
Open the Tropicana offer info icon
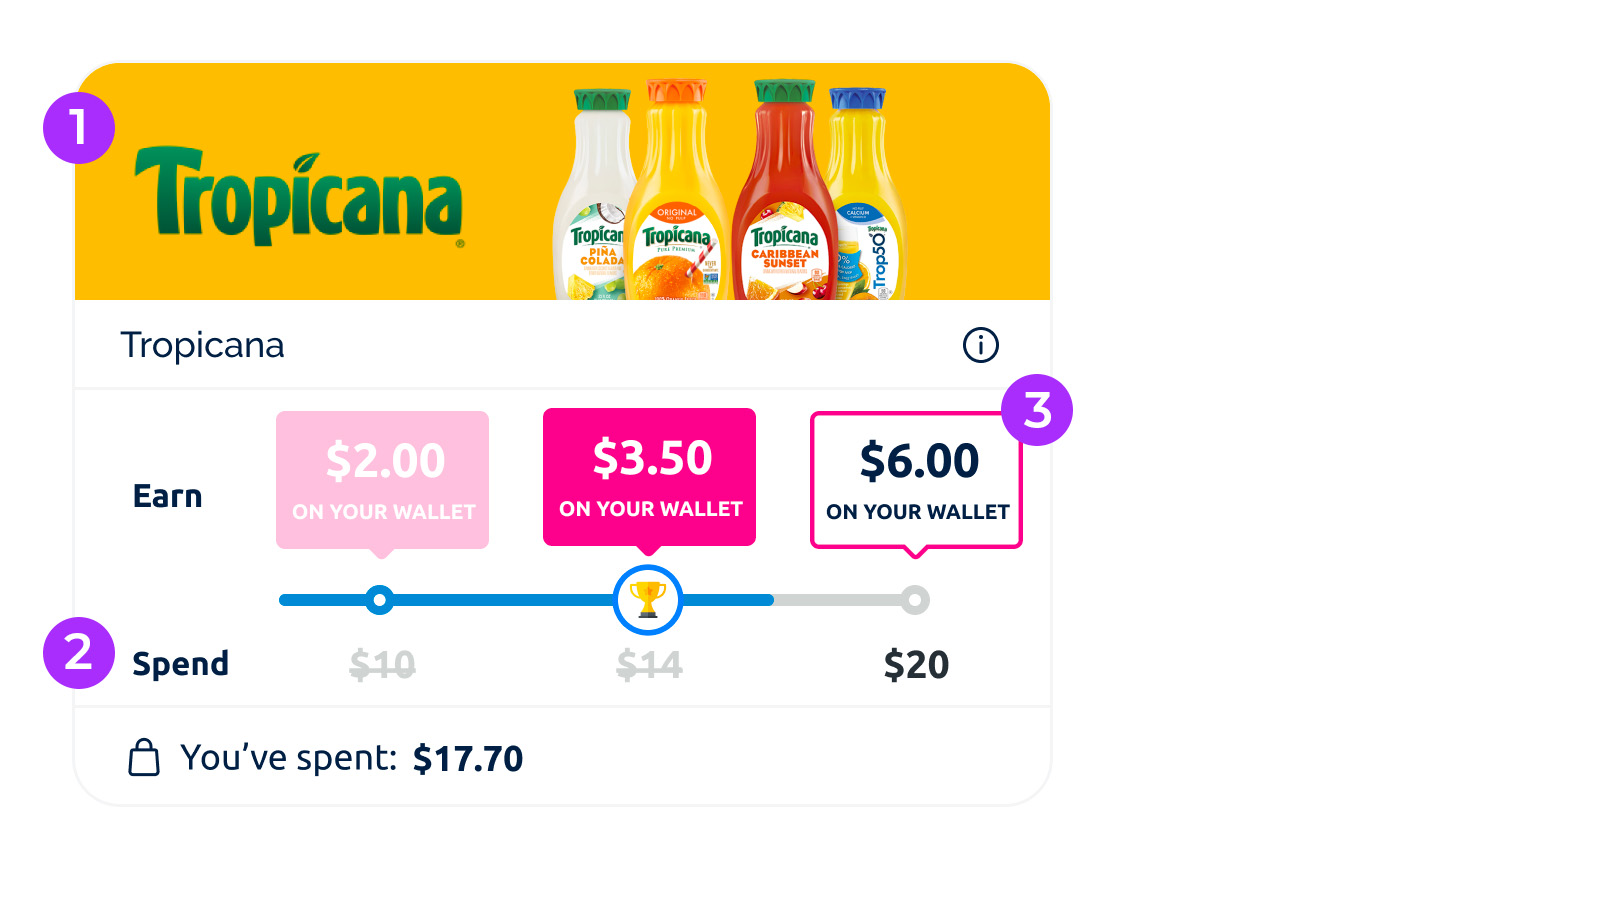[x=980, y=345]
